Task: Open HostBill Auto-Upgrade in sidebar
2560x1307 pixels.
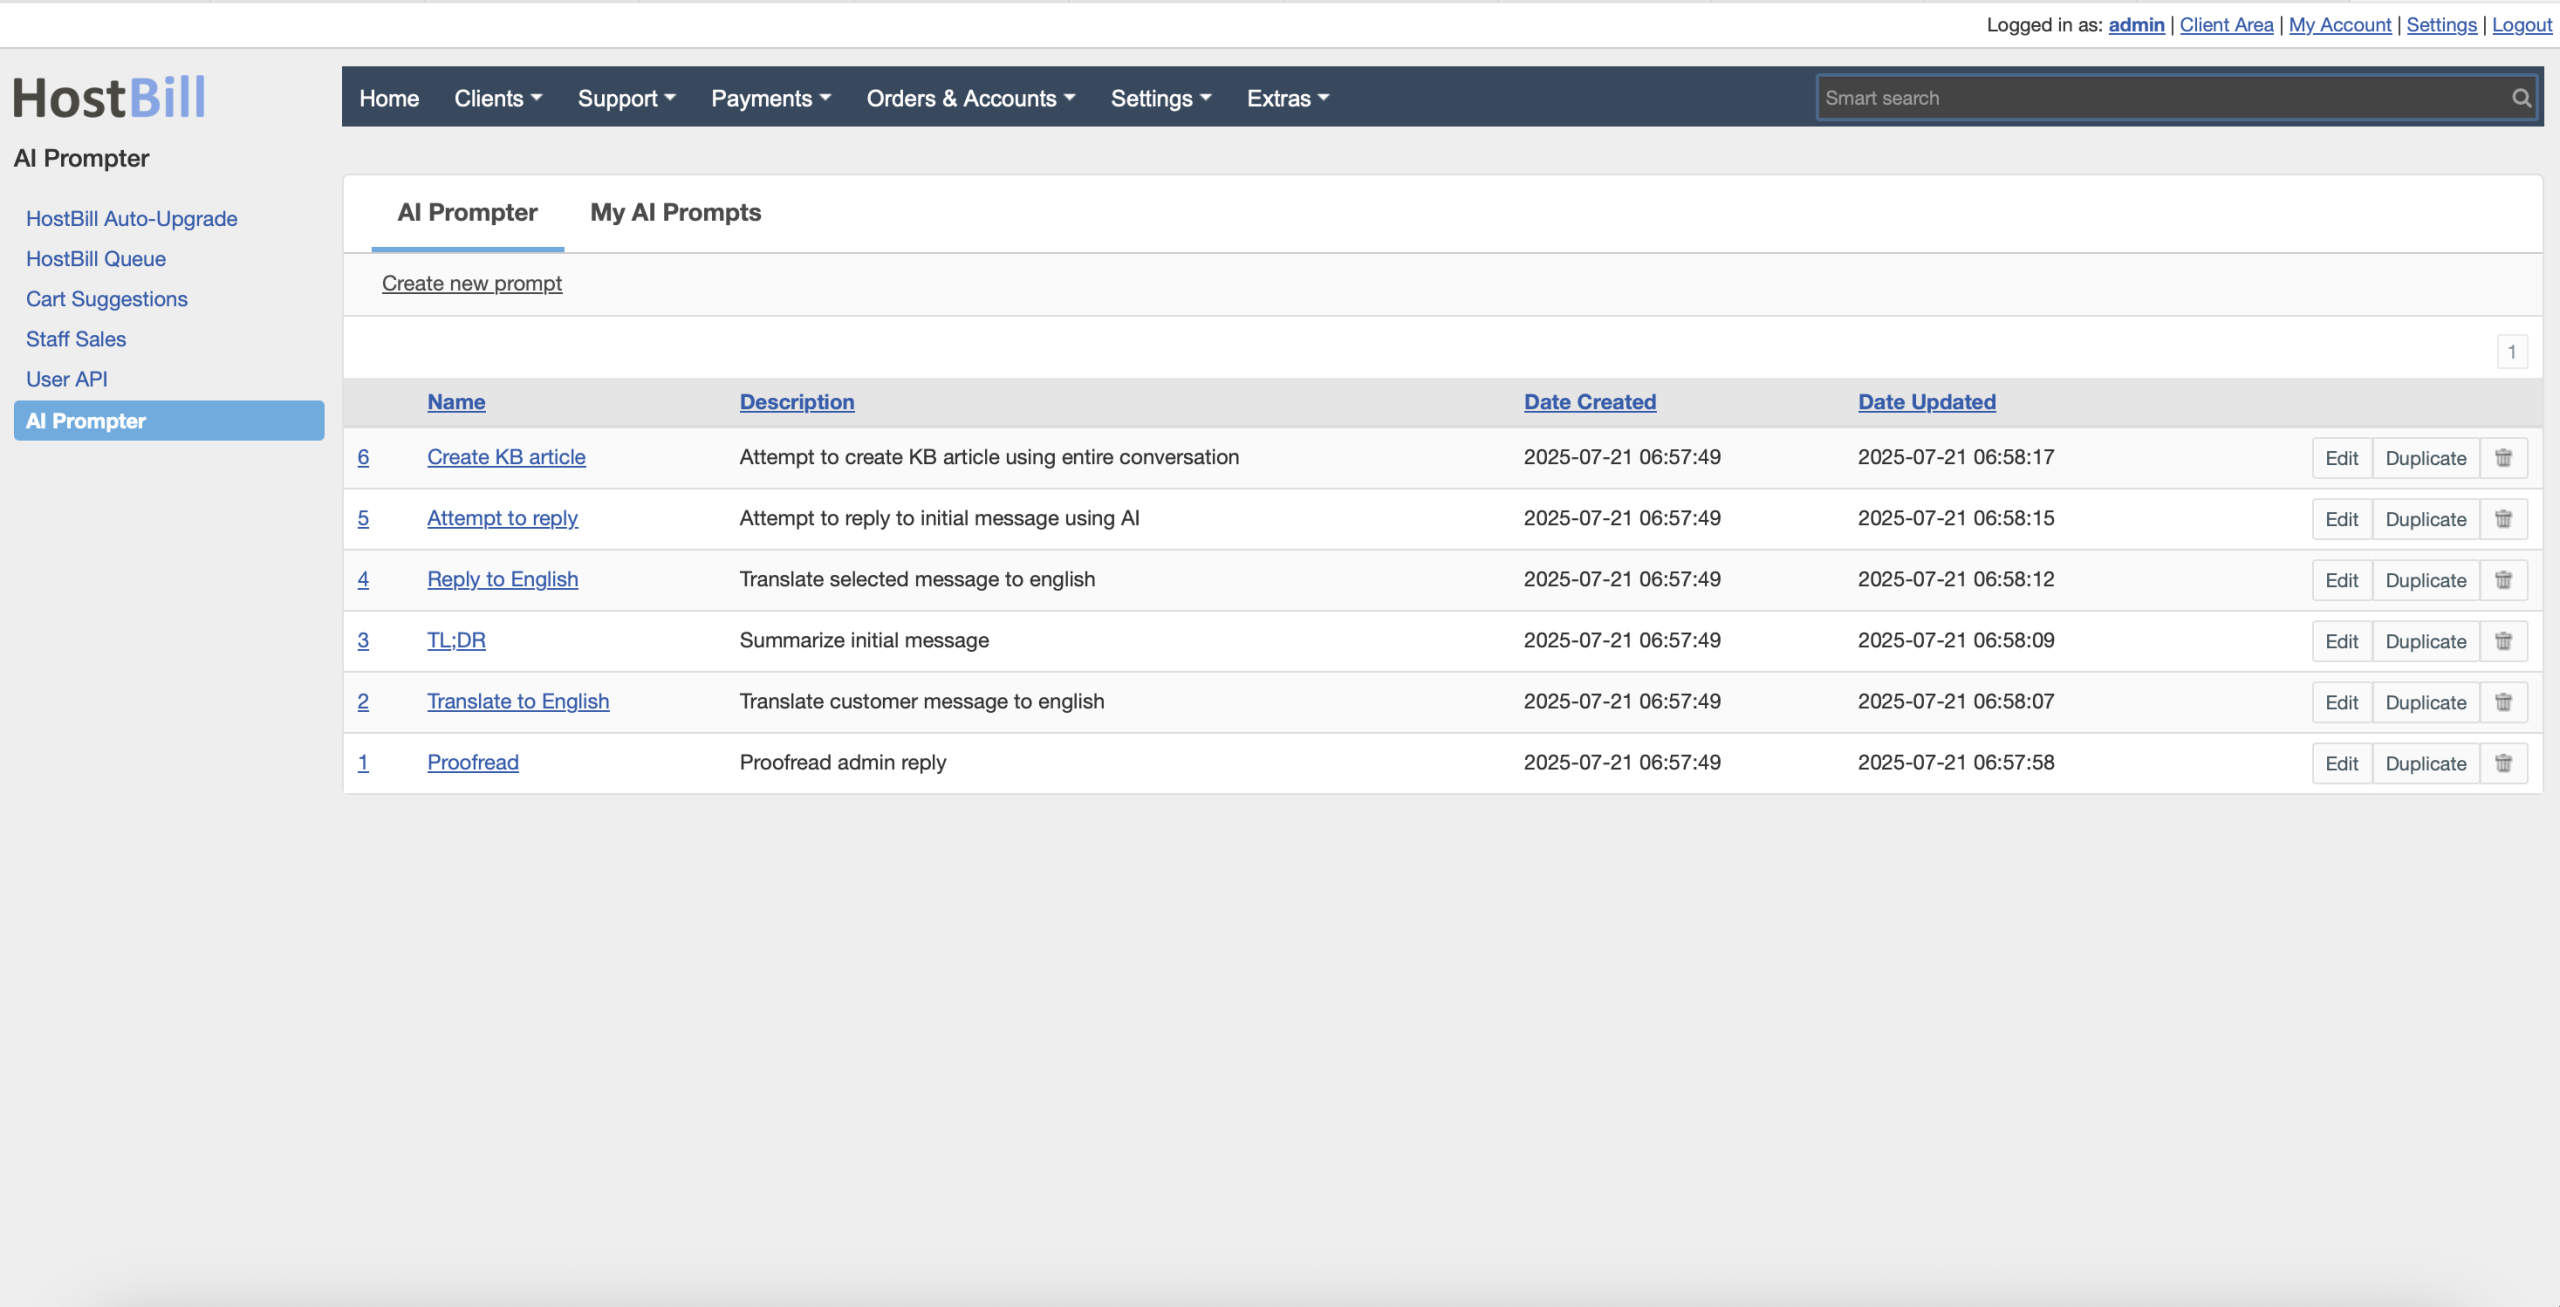Action: pos(132,218)
